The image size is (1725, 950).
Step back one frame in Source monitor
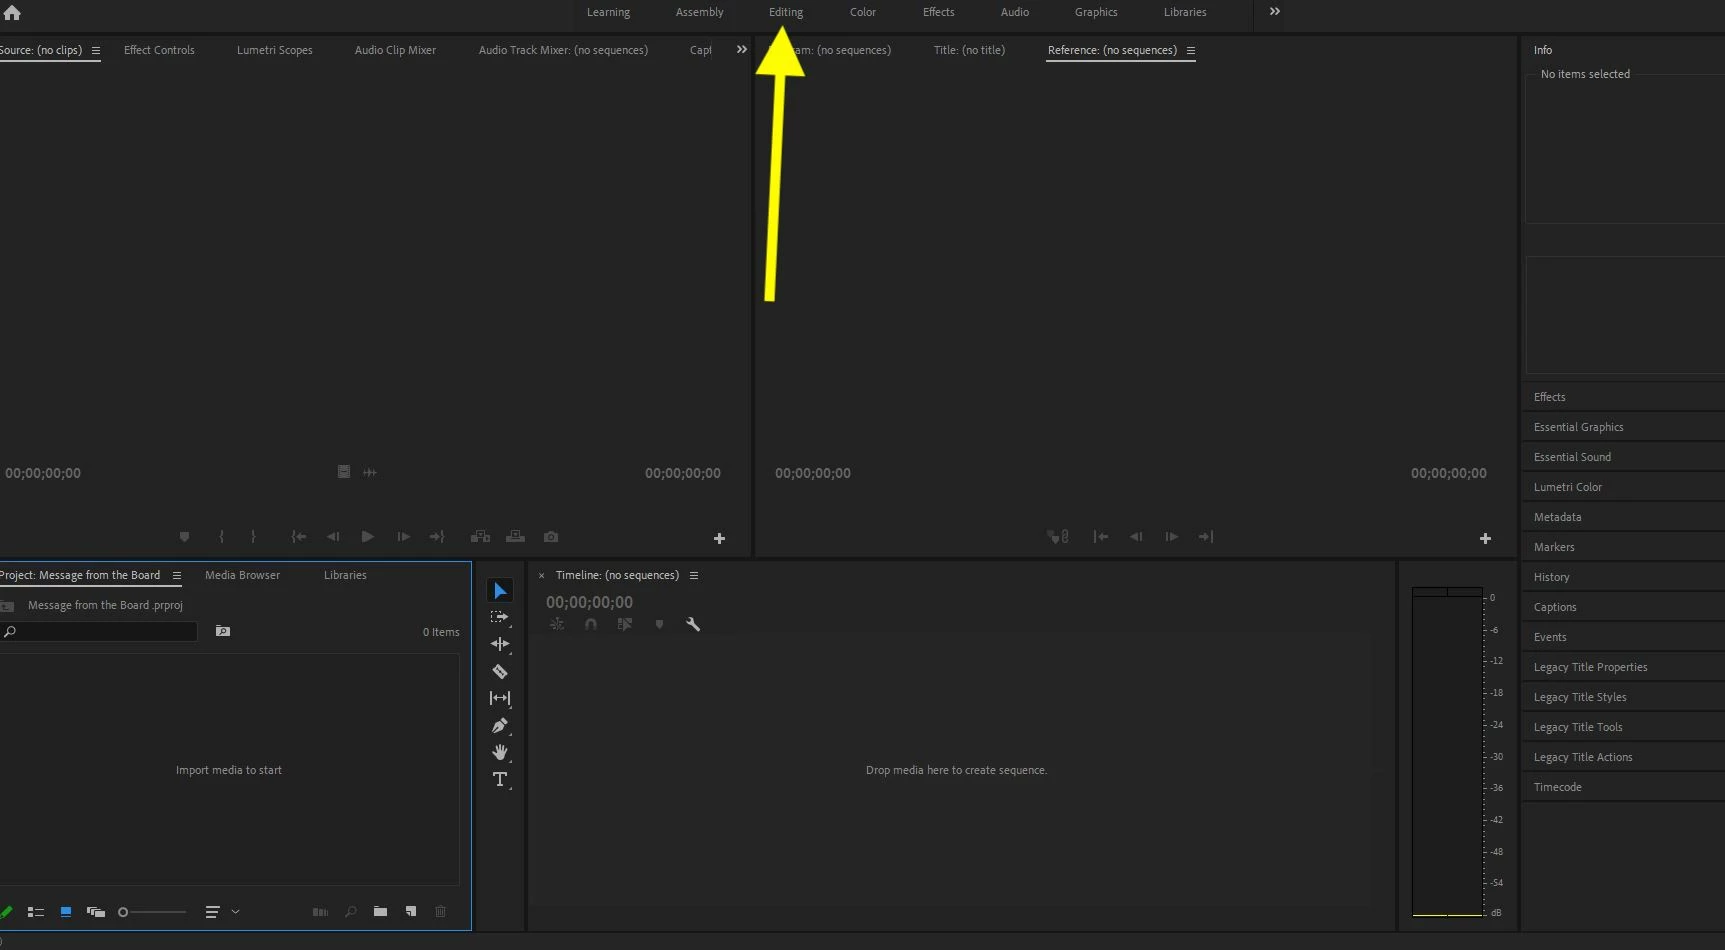(x=333, y=537)
